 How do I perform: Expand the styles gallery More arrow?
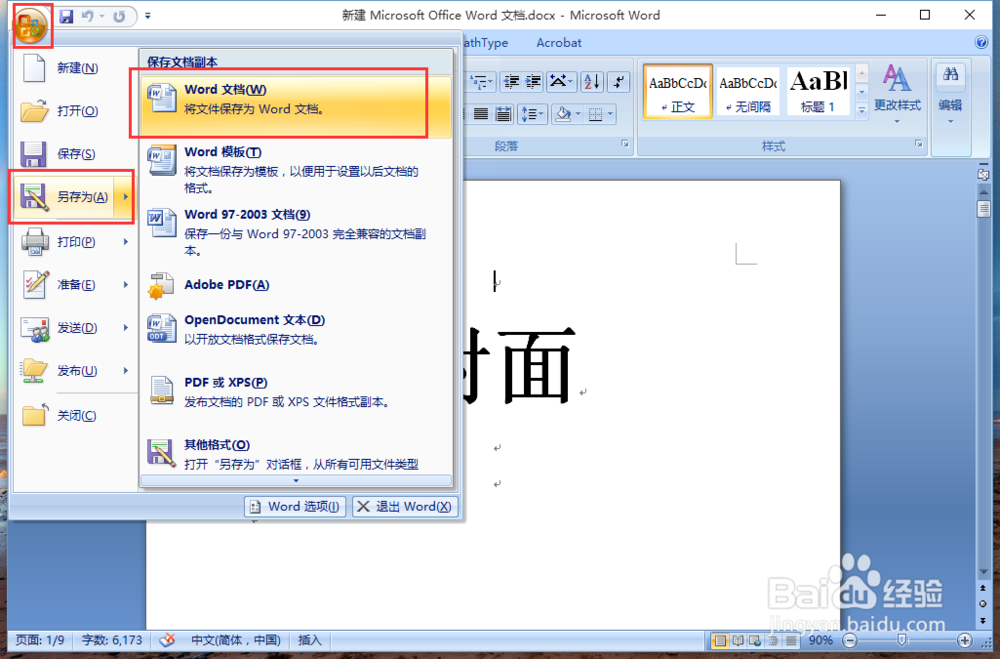(861, 110)
